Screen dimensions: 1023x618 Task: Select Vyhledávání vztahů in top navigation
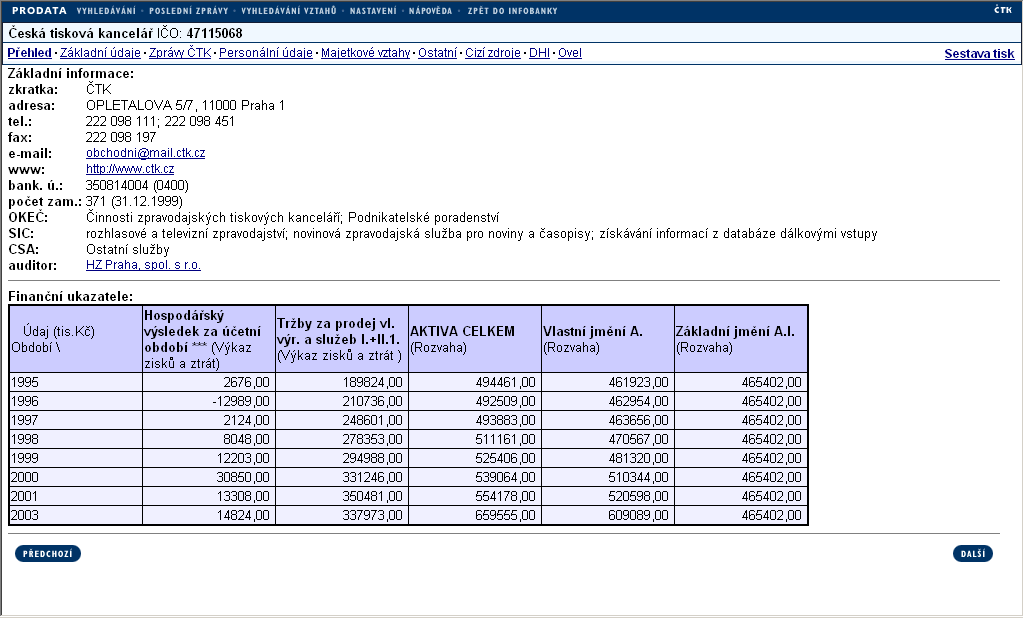(x=289, y=11)
